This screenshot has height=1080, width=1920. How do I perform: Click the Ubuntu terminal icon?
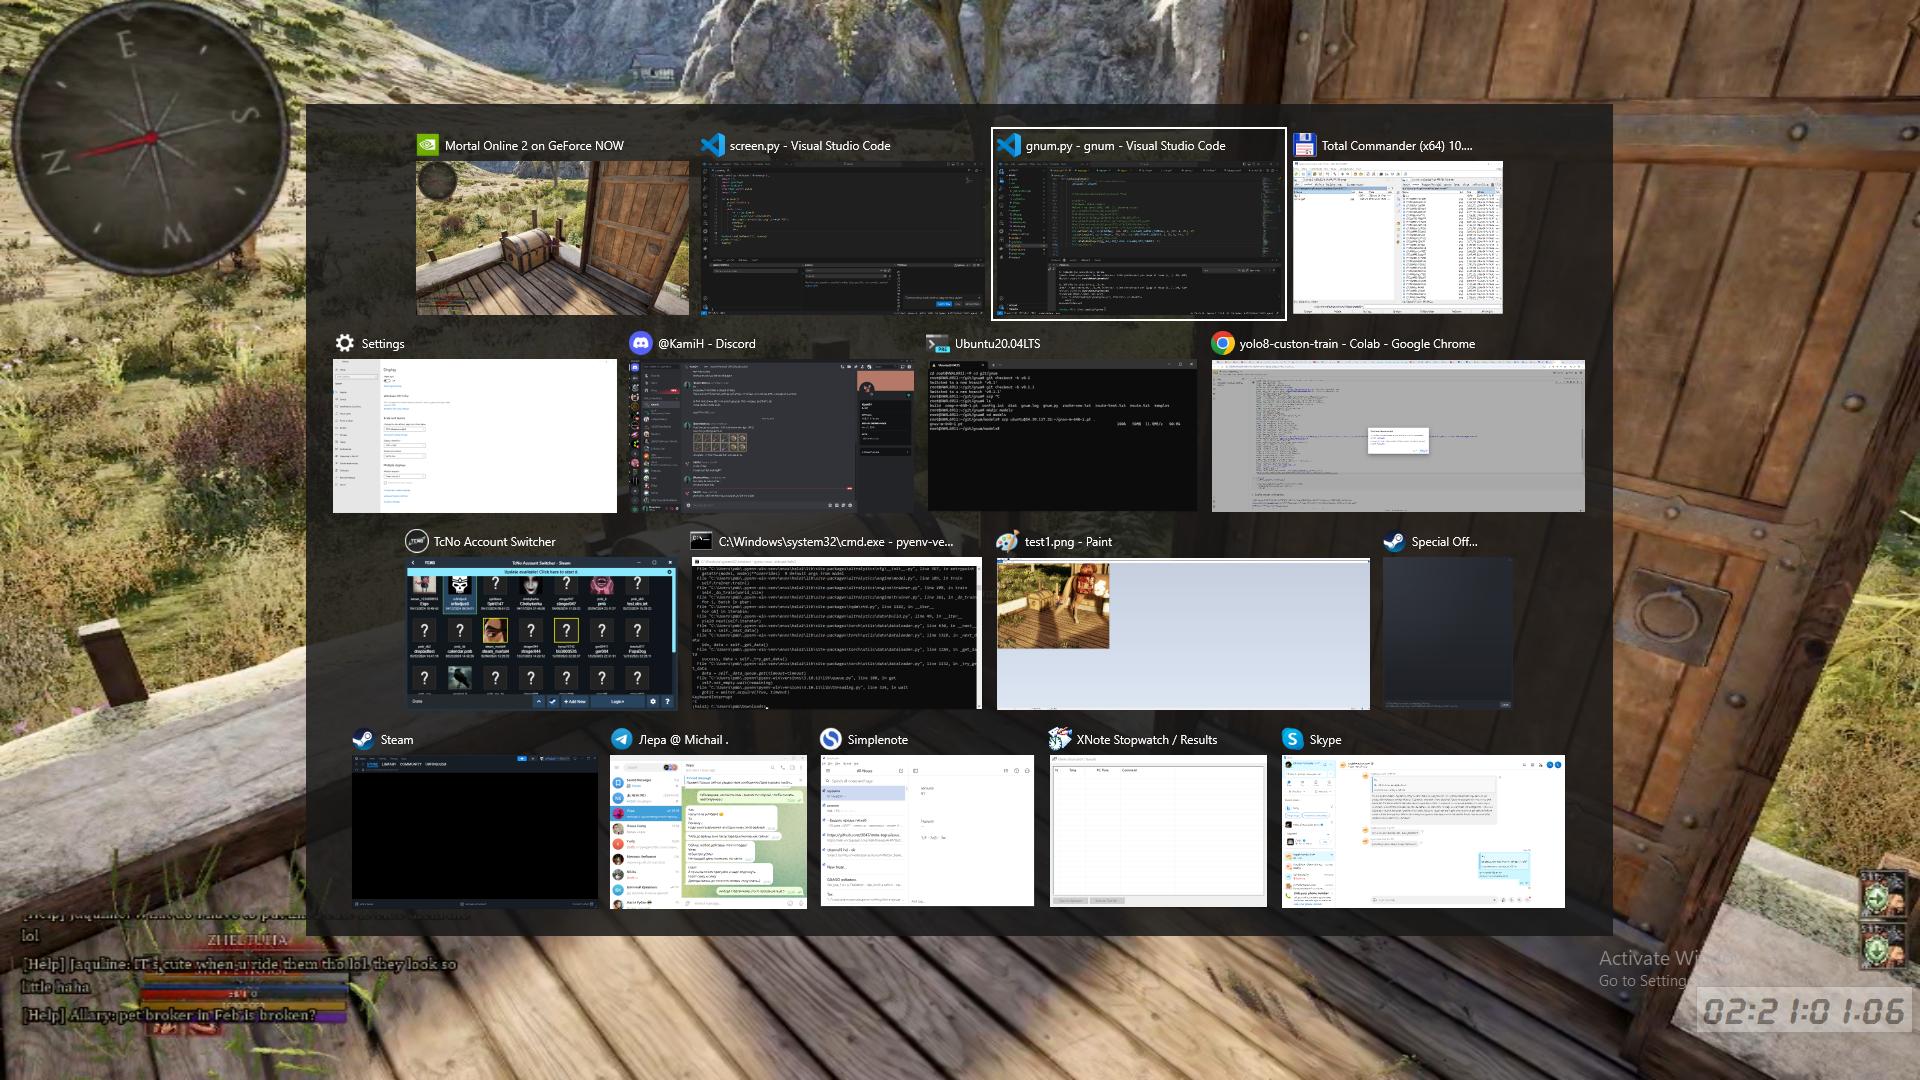point(937,343)
